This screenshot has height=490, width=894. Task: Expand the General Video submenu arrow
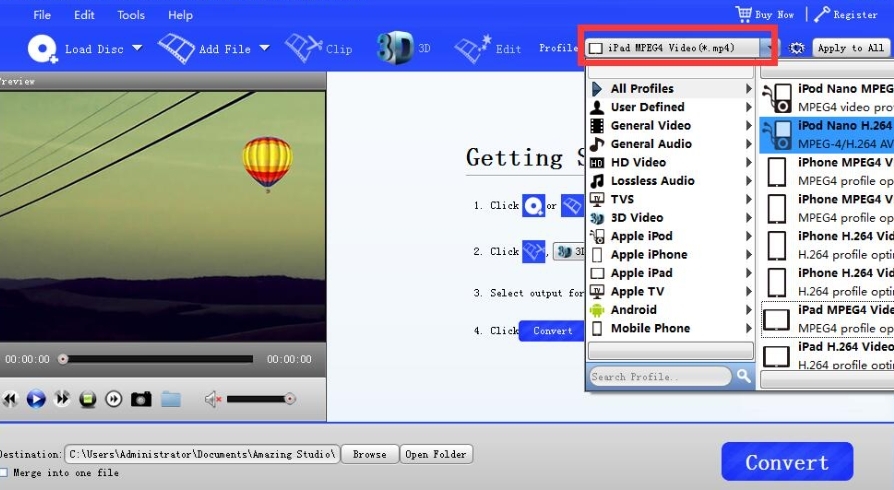[749, 125]
